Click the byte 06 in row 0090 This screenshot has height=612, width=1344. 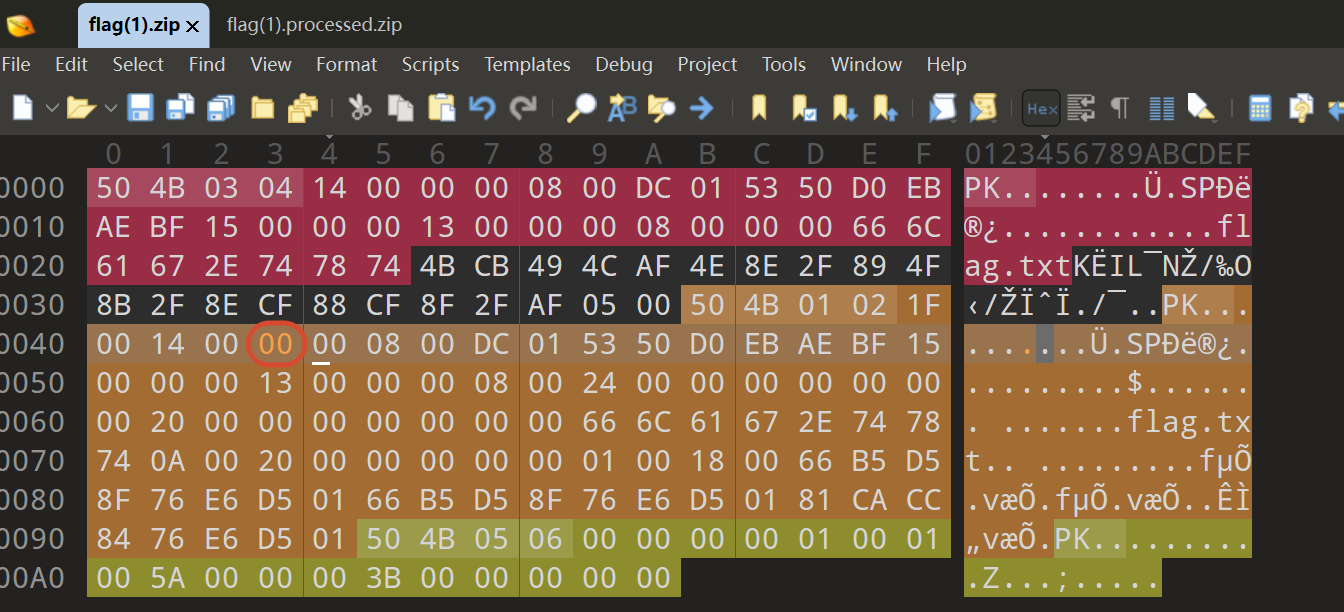click(x=545, y=539)
